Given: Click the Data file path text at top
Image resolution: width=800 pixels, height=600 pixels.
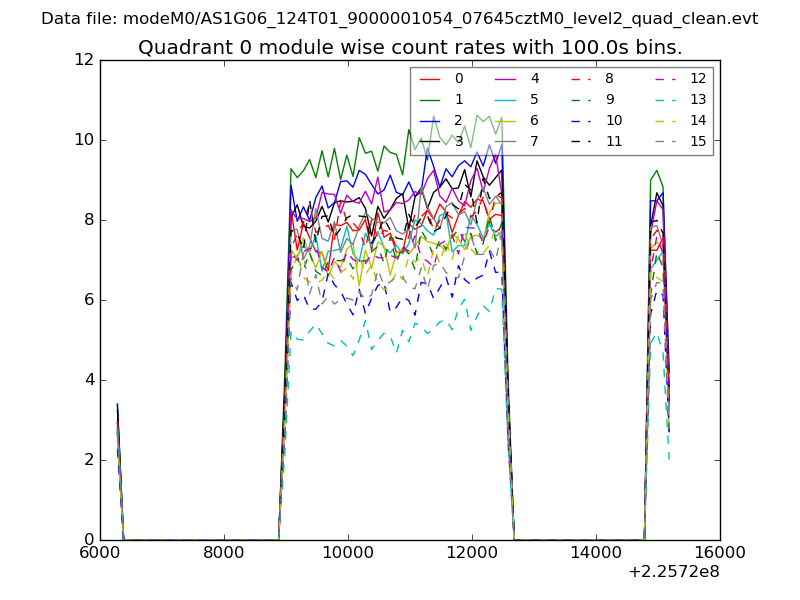Looking at the screenshot, I should [x=399, y=19].
